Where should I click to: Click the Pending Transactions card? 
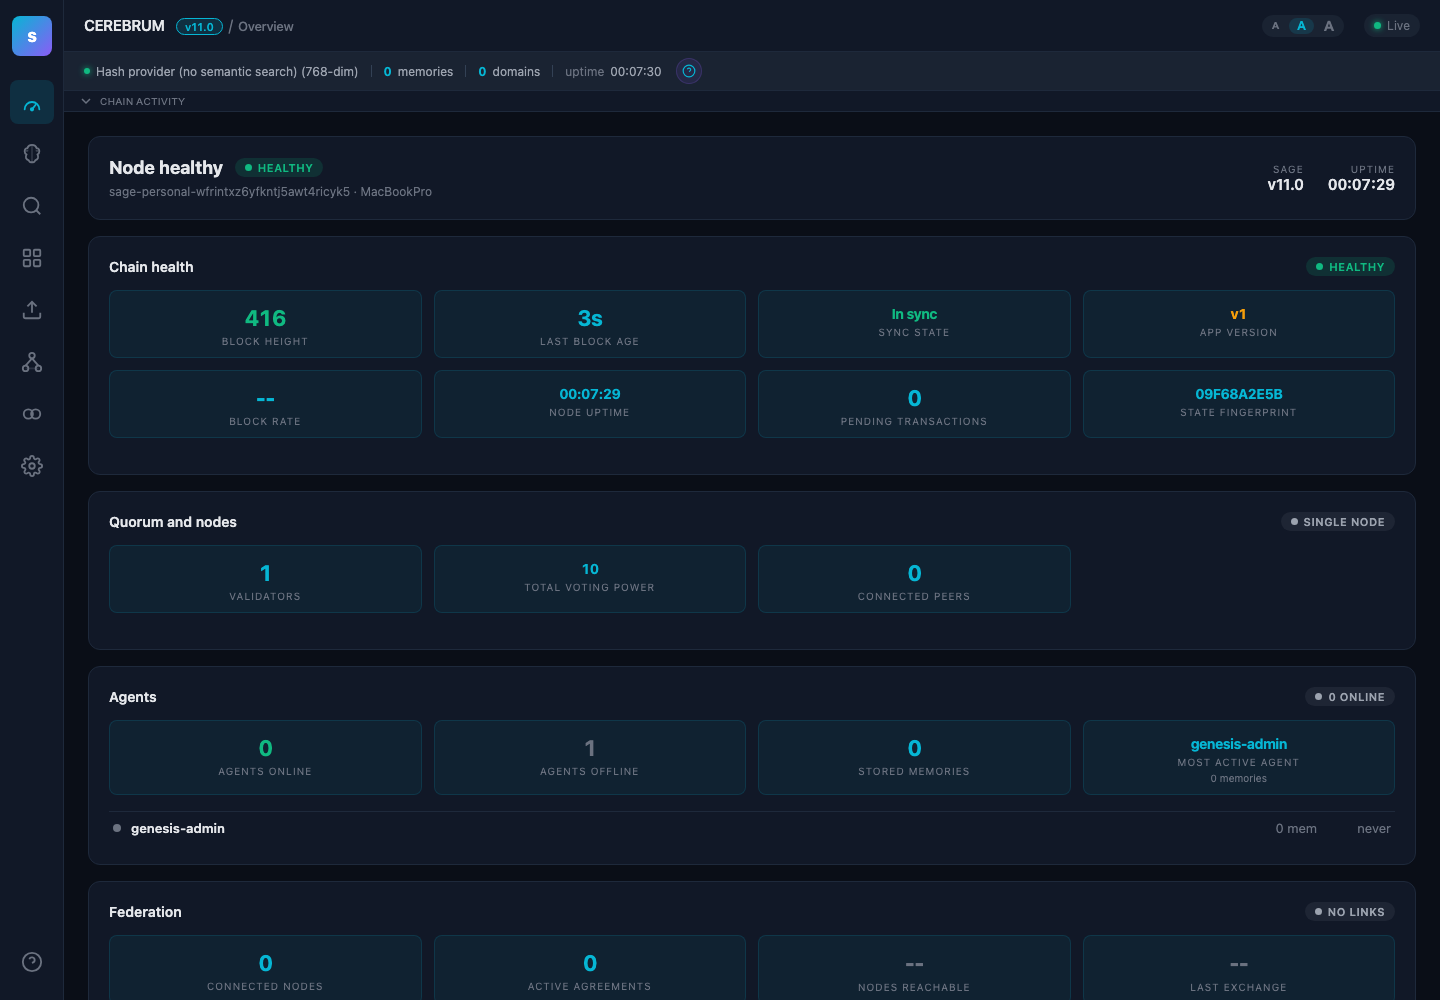click(914, 404)
